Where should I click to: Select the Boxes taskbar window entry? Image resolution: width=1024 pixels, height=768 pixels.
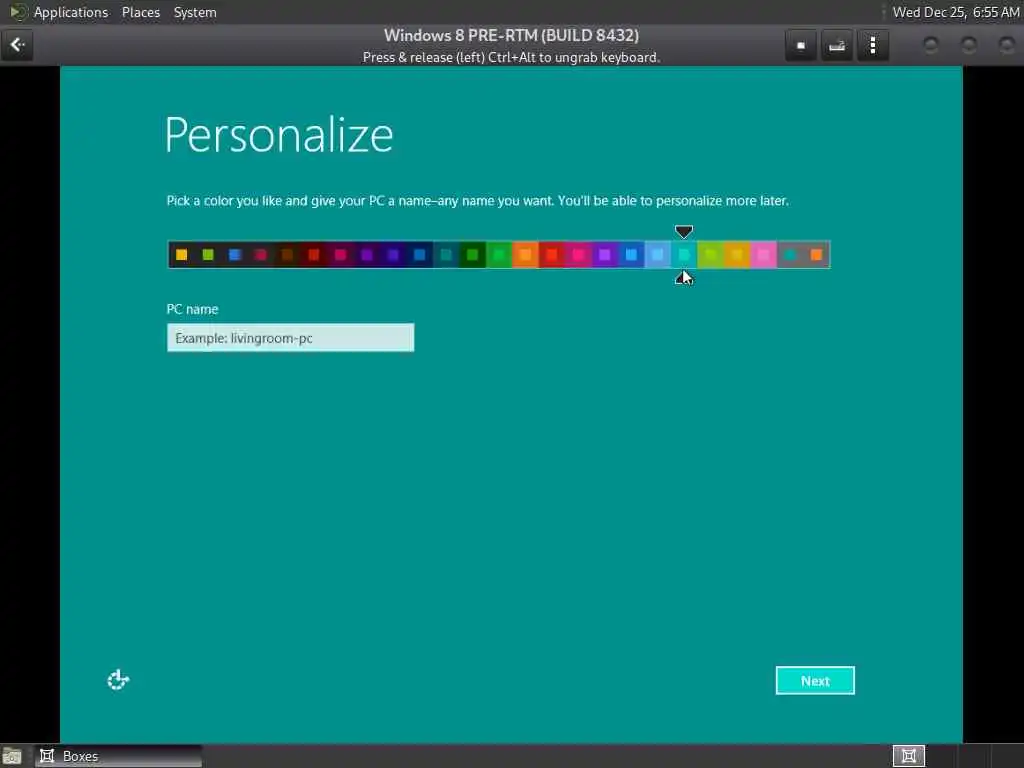click(118, 756)
